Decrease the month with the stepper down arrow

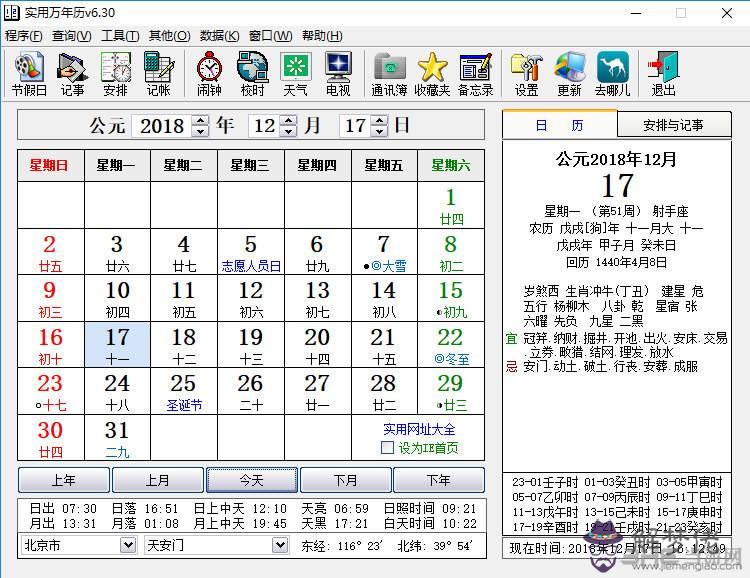[289, 132]
